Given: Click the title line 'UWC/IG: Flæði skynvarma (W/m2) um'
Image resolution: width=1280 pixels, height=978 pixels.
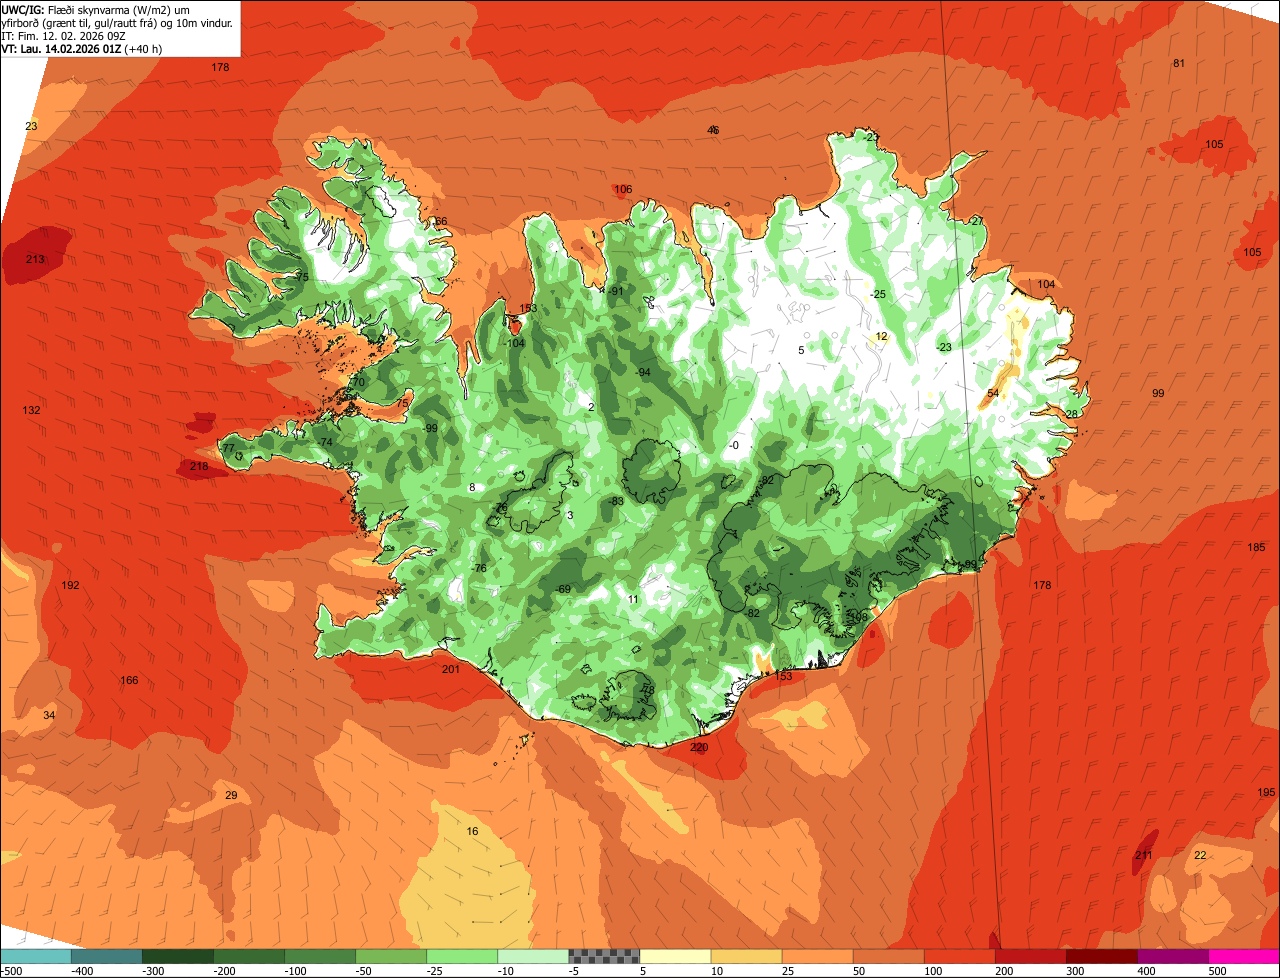Looking at the screenshot, I should [x=97, y=9].
